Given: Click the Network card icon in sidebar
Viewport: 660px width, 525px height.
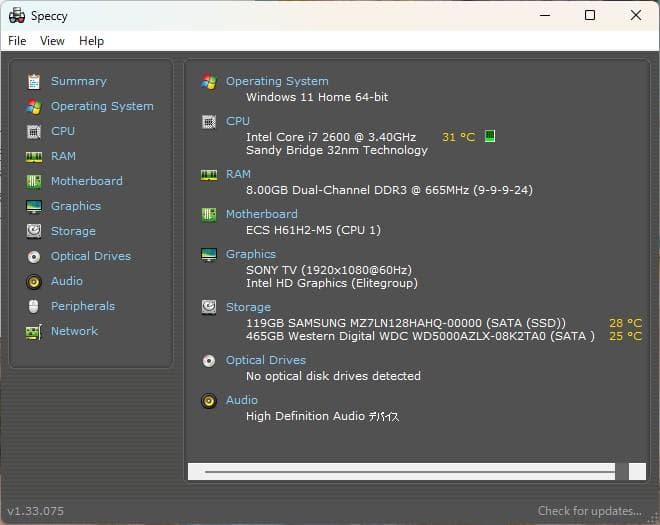Looking at the screenshot, I should coord(34,332).
